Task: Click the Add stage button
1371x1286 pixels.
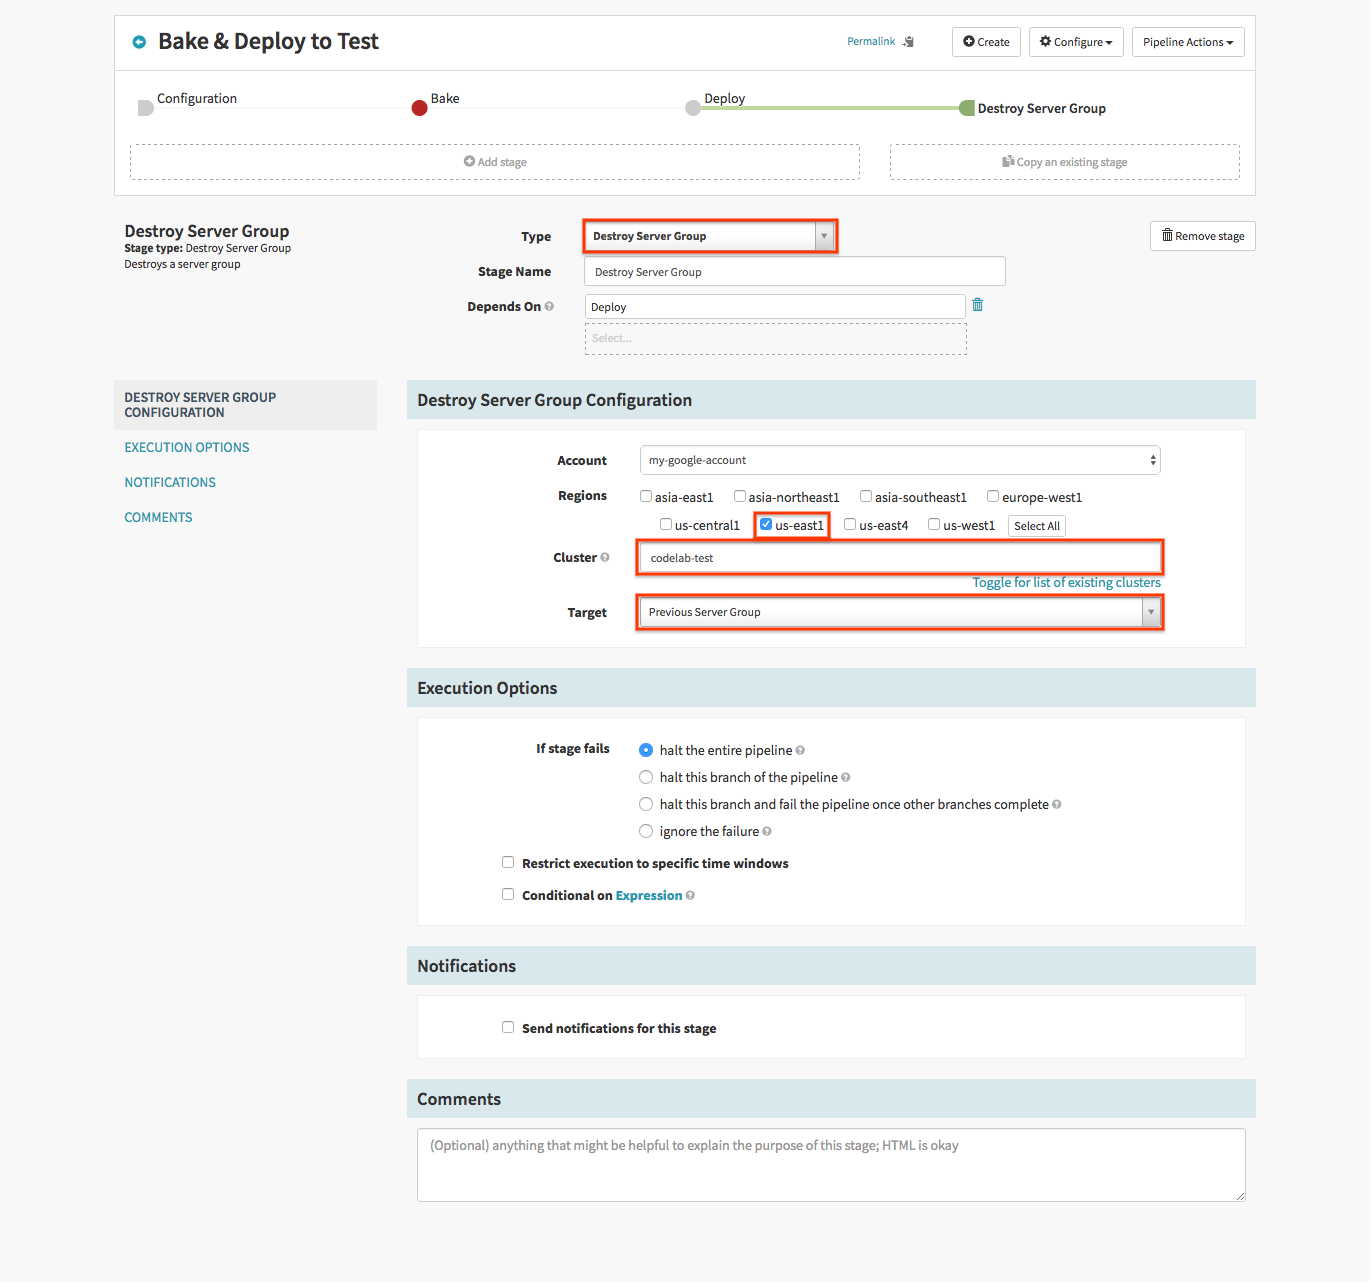Action: 495,162
